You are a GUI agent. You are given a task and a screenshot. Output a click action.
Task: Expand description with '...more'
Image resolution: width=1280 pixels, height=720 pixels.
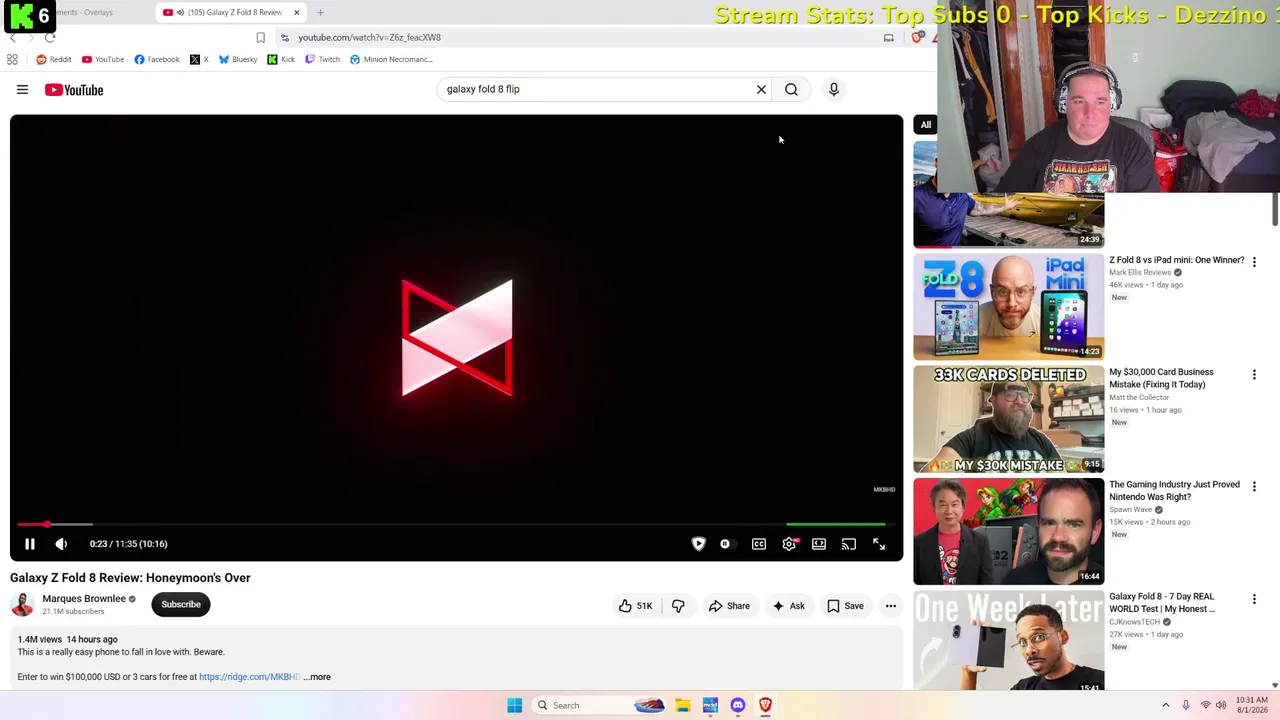317,677
